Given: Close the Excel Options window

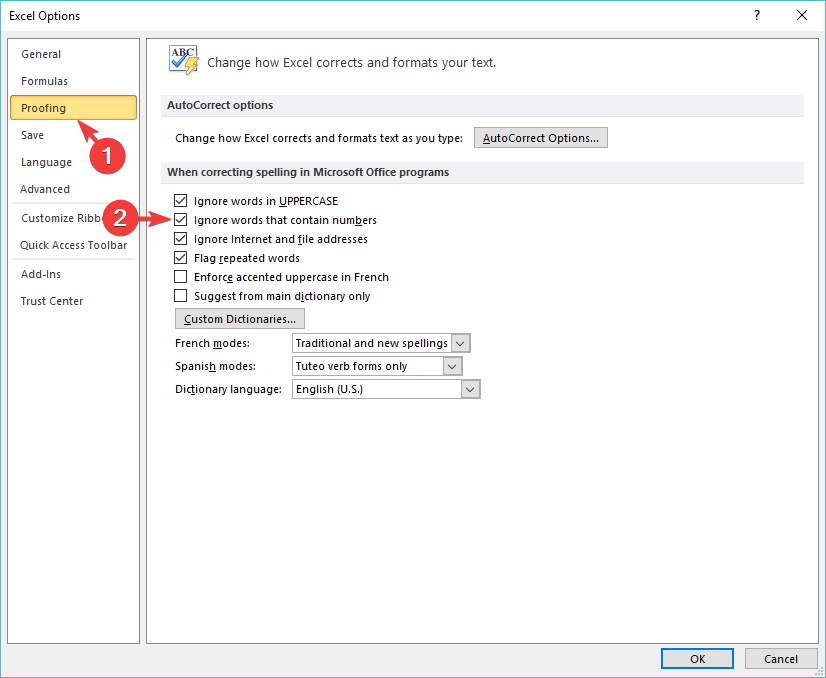Looking at the screenshot, I should click(x=802, y=15).
